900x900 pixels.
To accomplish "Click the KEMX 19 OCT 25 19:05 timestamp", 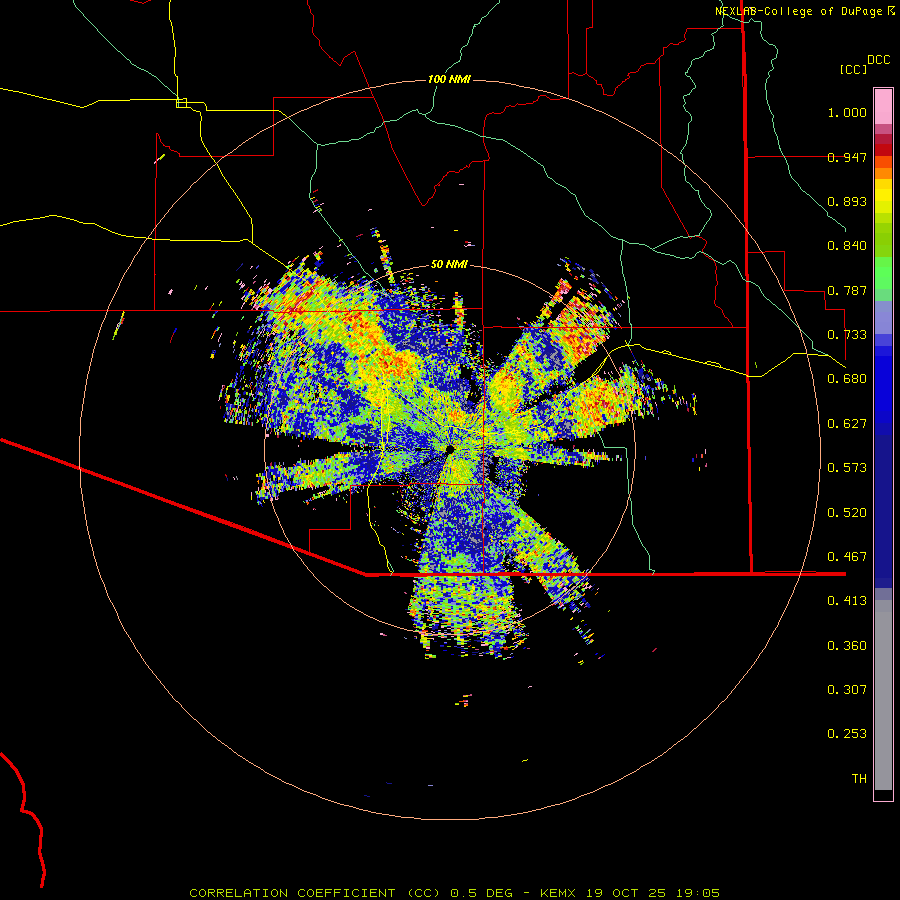I will [x=630, y=893].
